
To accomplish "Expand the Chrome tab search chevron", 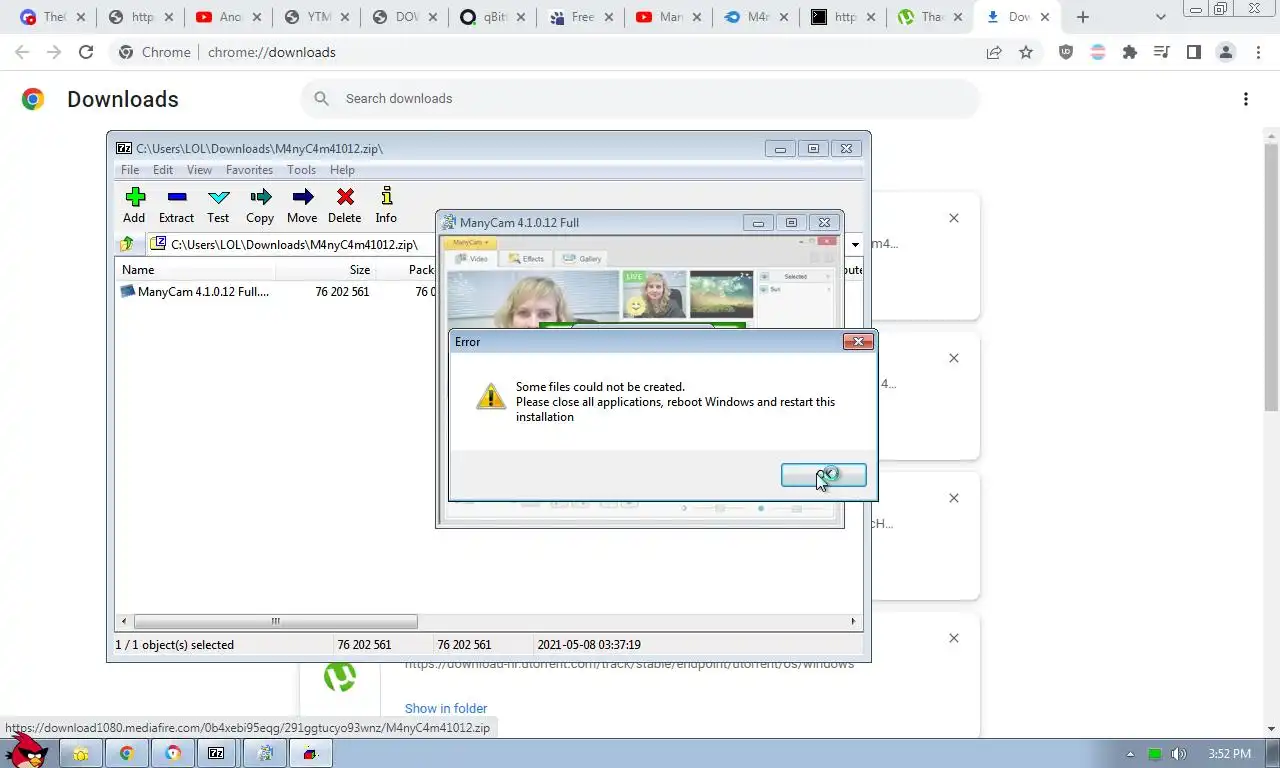I will click(x=1161, y=17).
